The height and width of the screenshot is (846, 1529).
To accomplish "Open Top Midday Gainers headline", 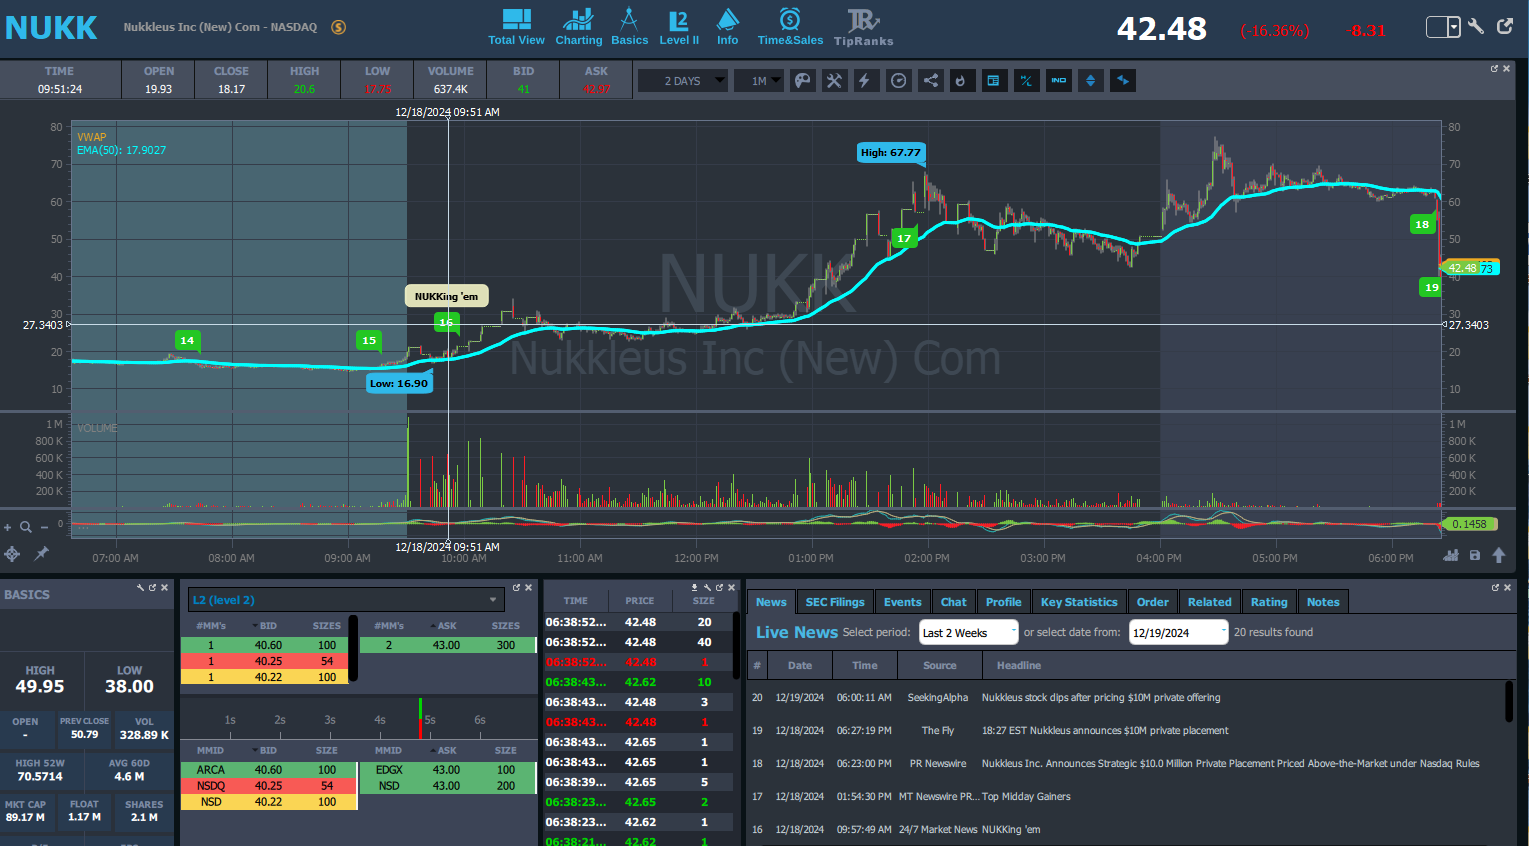I will point(1026,797).
